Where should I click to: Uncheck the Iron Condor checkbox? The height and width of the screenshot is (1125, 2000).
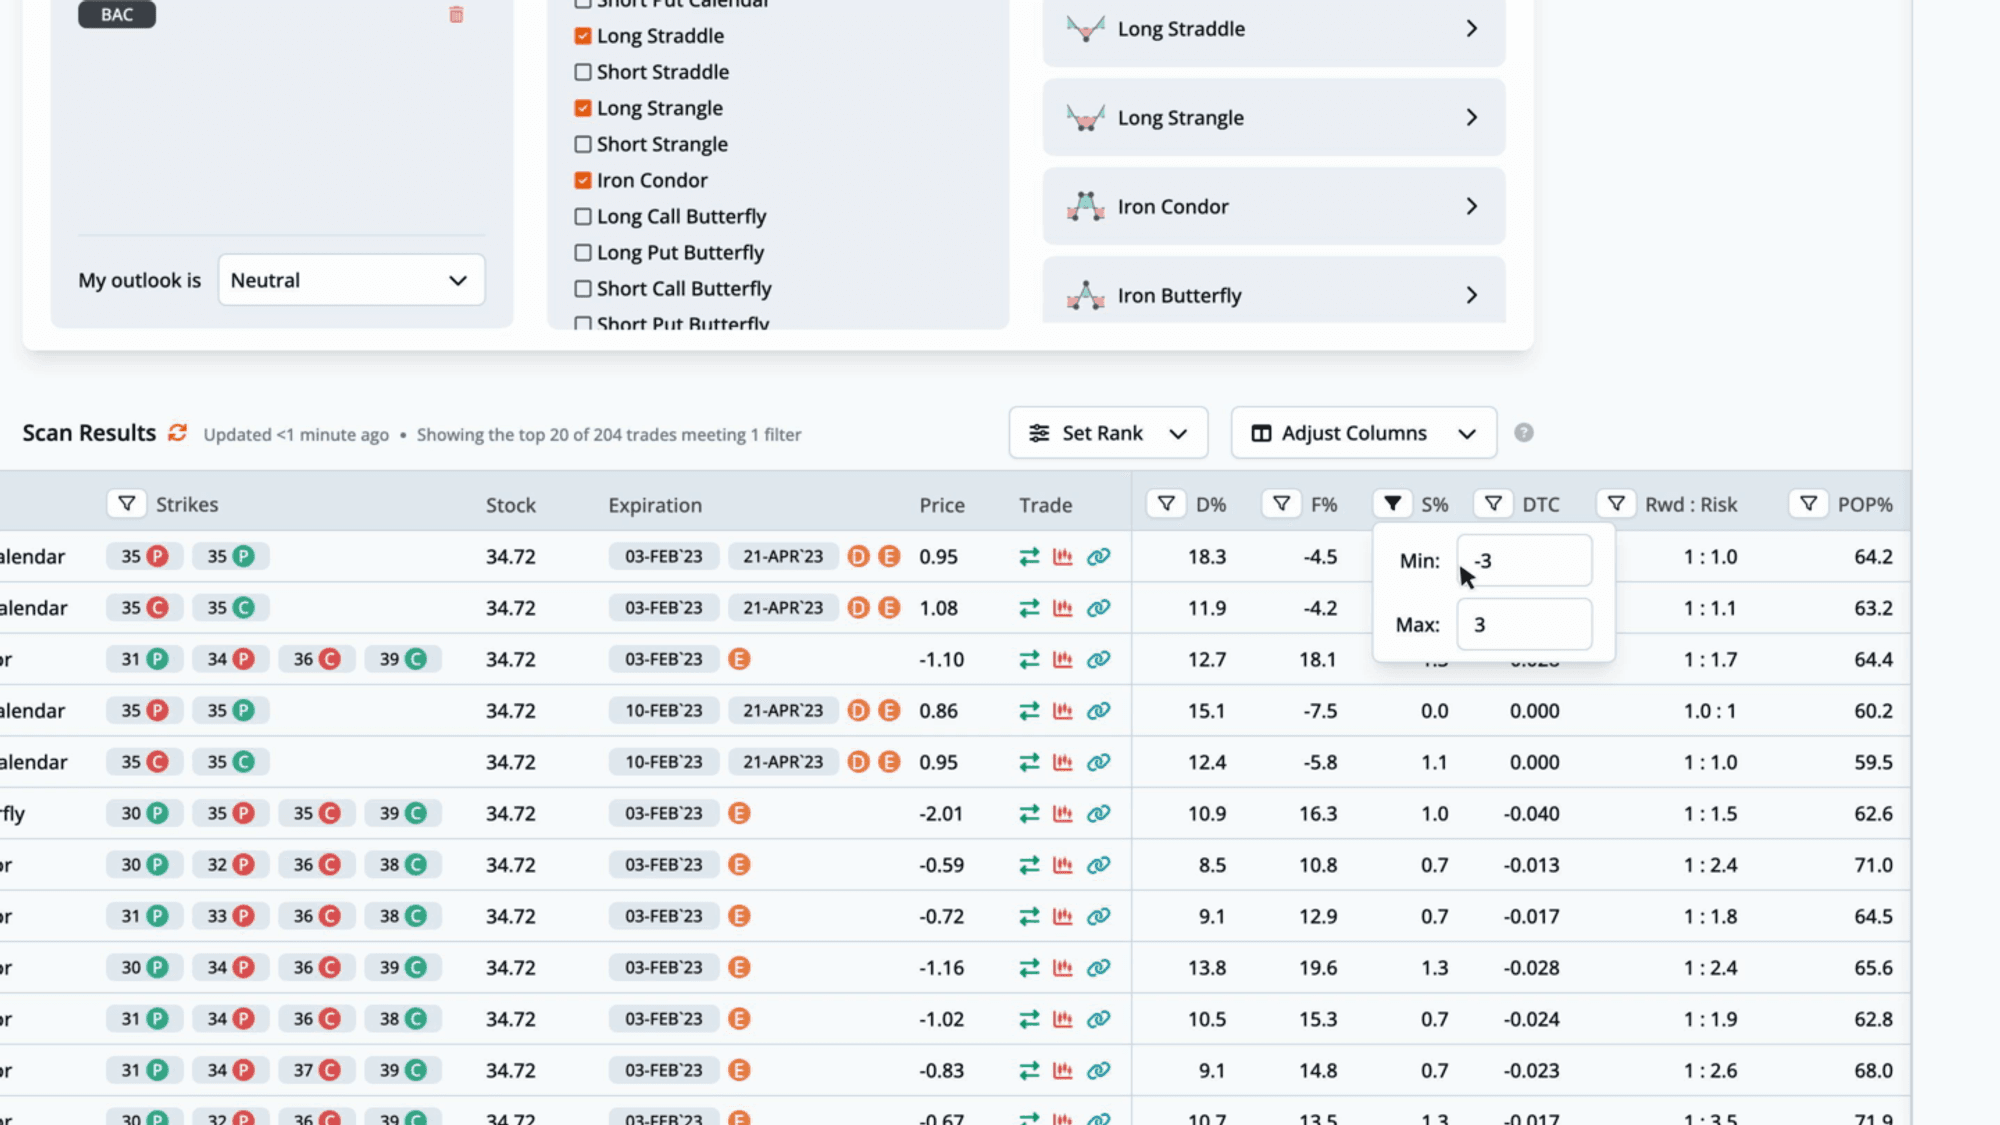pos(583,180)
